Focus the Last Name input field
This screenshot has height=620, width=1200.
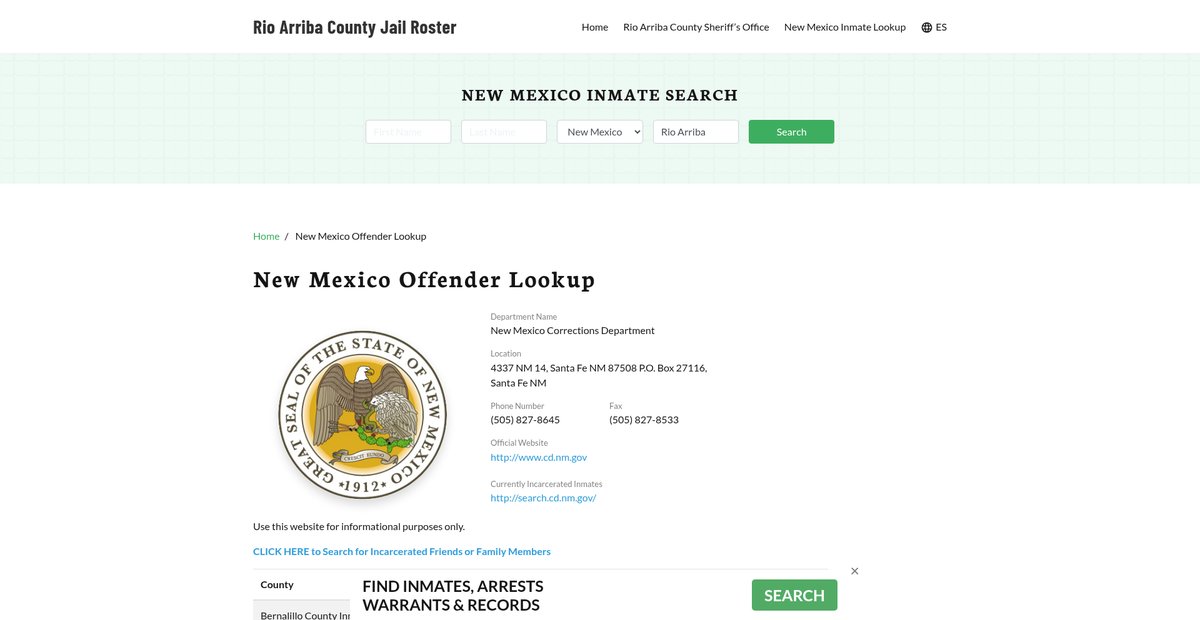coord(504,132)
